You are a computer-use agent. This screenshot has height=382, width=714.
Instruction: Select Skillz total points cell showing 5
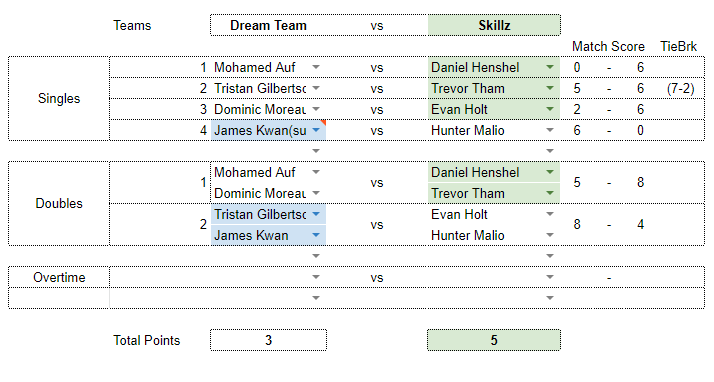494,340
